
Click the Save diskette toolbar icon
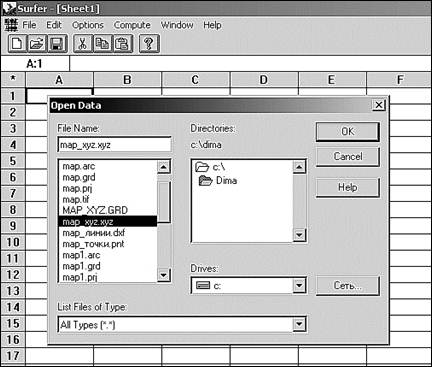57,44
